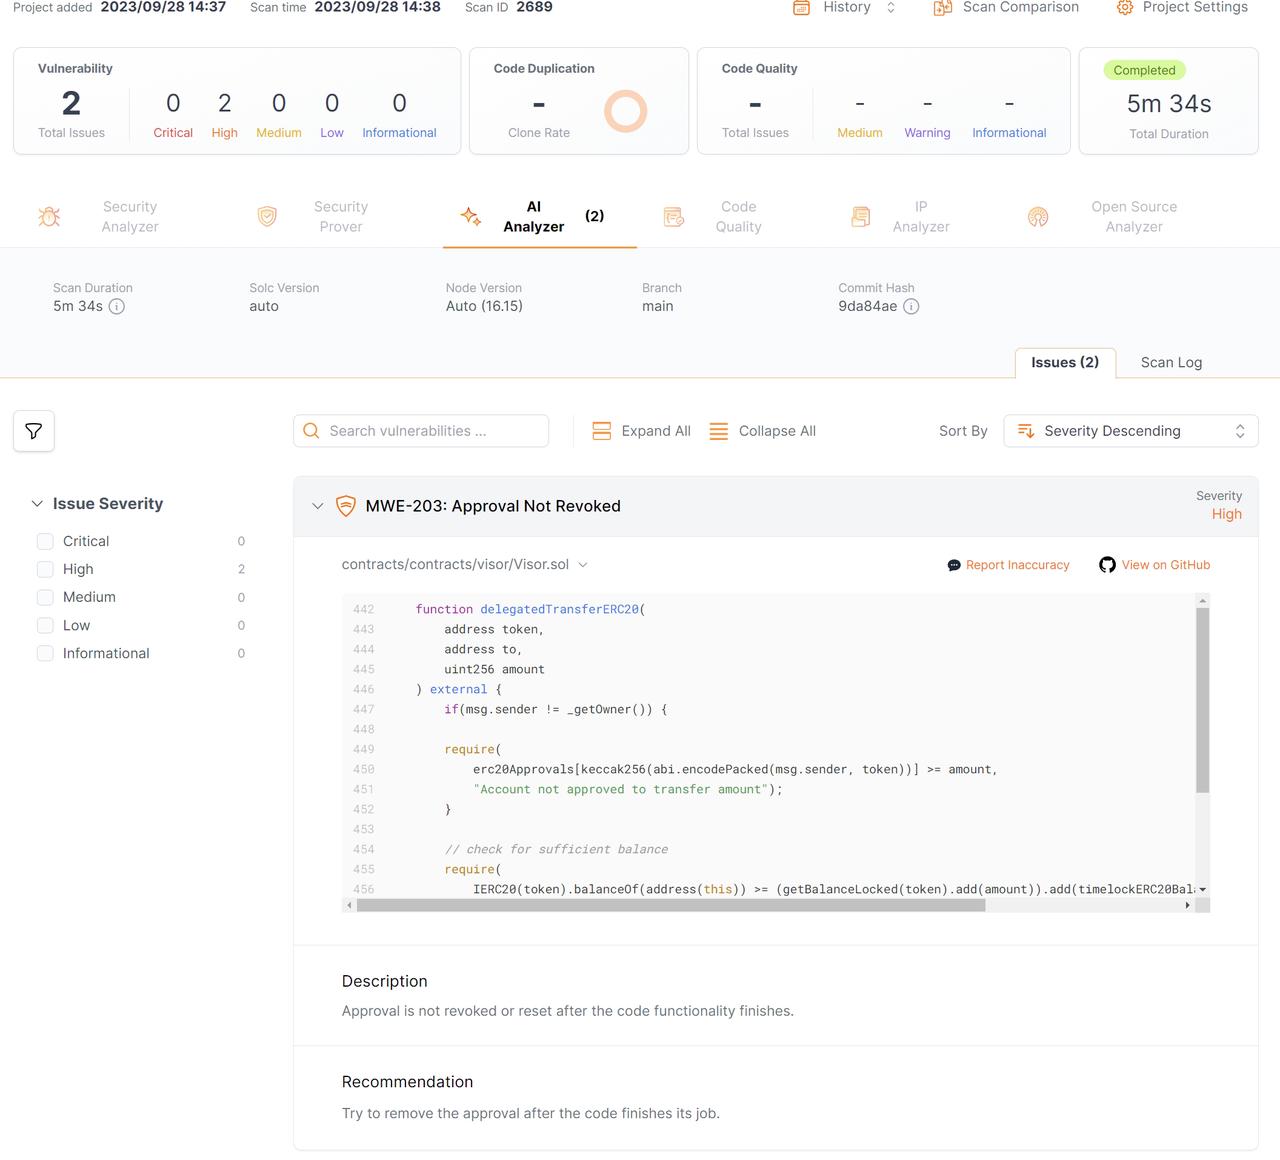Open the History icon
The image size is (1280, 1160).
coord(801,7)
